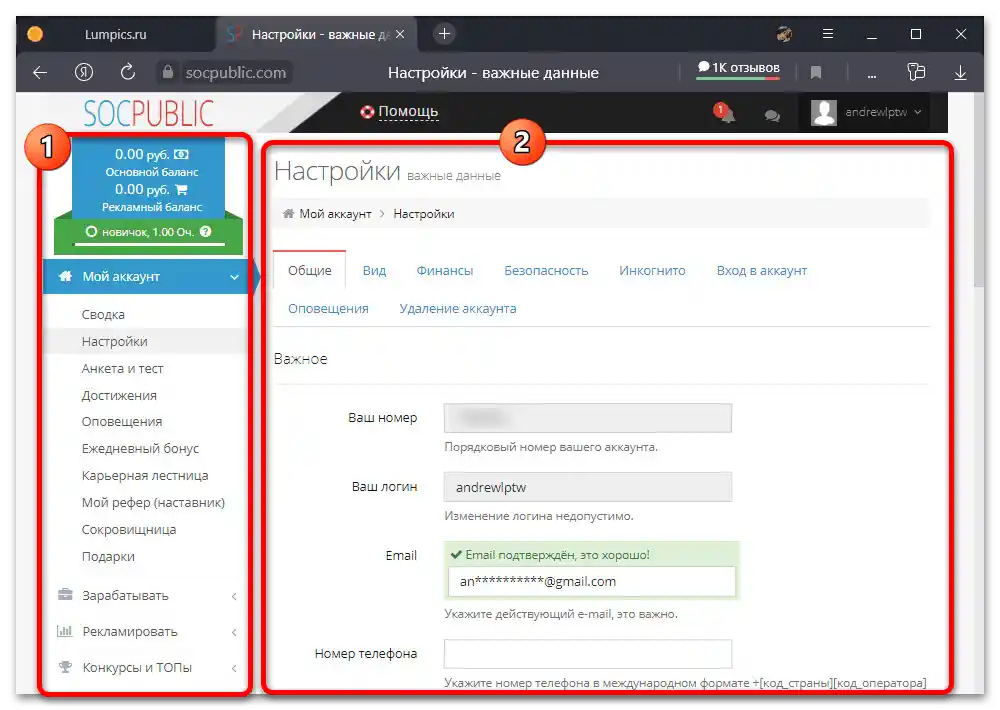1000x710 pixels.
Task: Open Подарки in the sidebar
Action: pyautogui.click(x=108, y=556)
